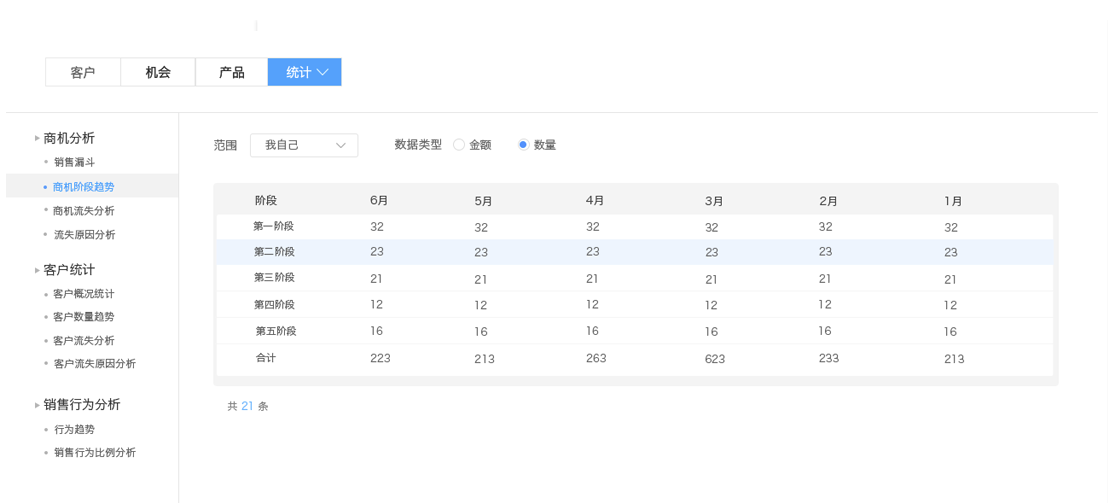Collapse the 商机分析 section triangle
1109x503 pixels.
point(37,139)
